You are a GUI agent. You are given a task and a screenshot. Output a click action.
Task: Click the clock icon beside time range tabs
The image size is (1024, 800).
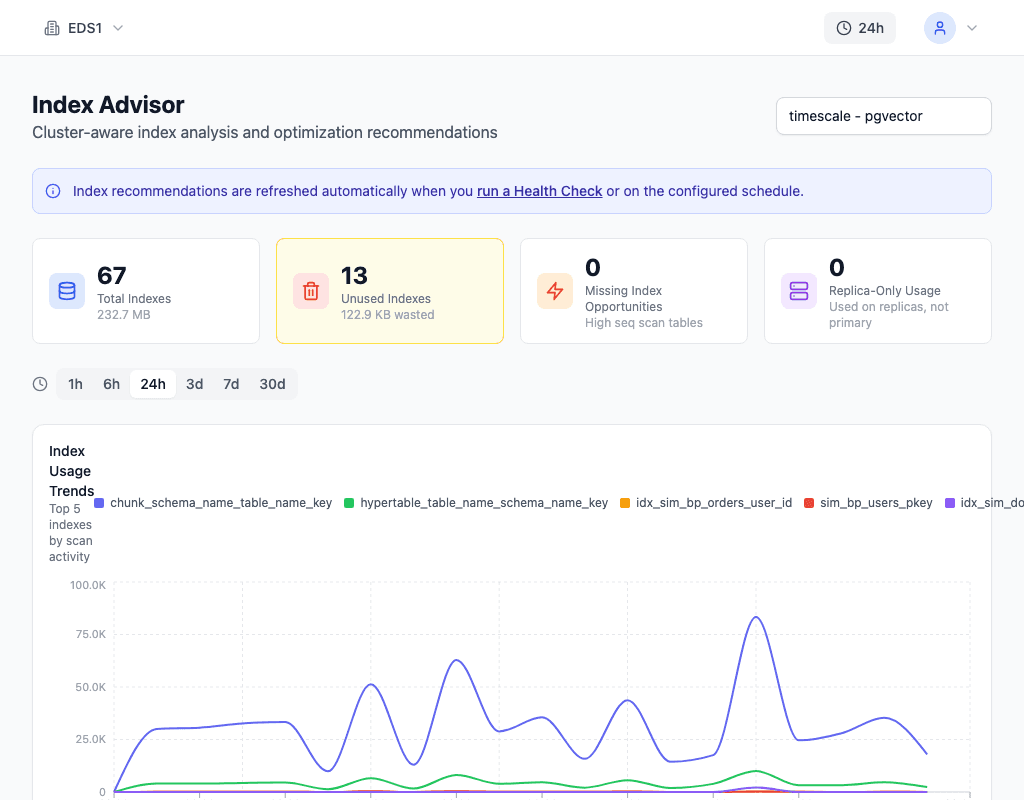40,384
